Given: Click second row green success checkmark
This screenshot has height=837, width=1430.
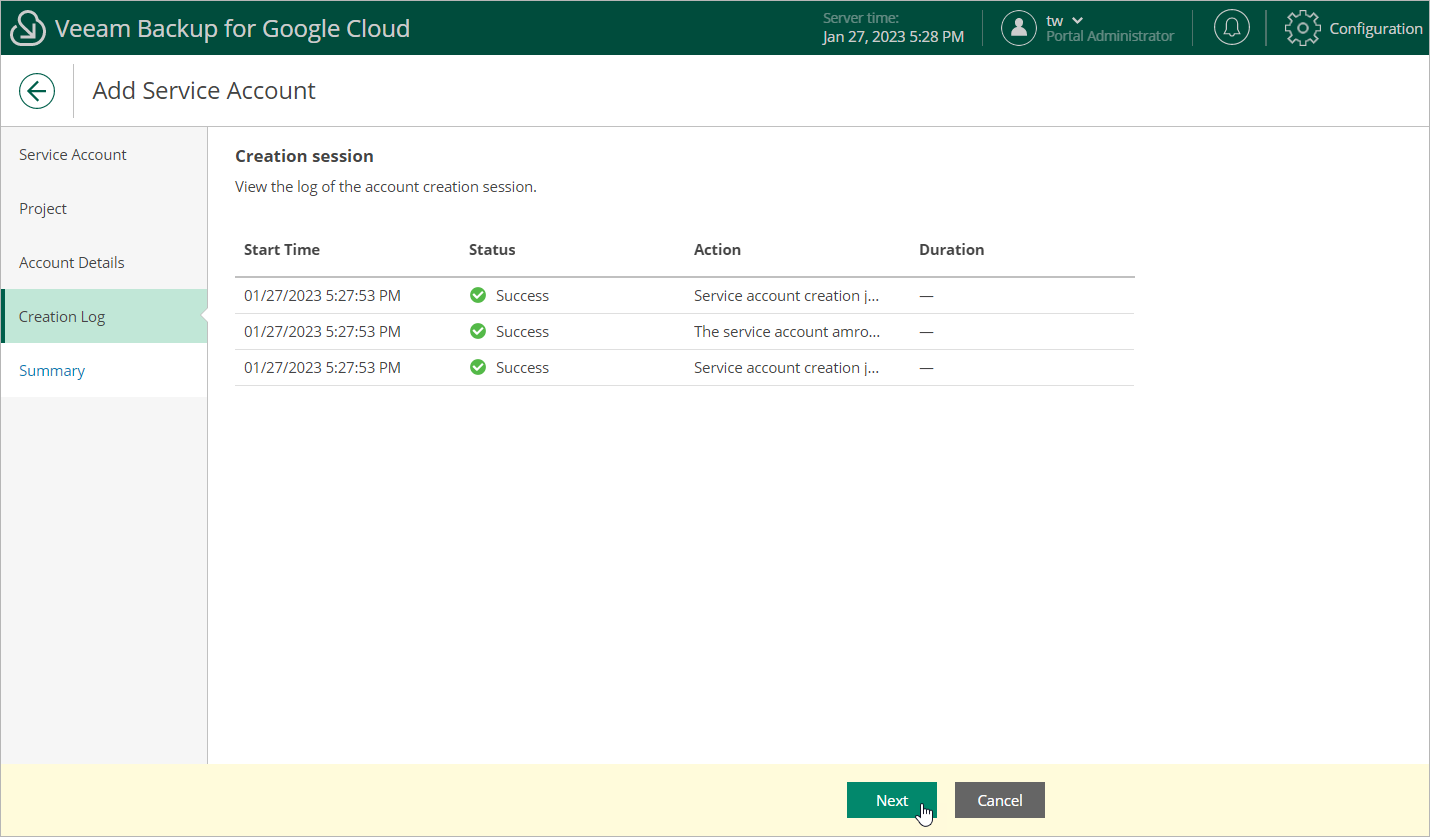Looking at the screenshot, I should (x=478, y=332).
